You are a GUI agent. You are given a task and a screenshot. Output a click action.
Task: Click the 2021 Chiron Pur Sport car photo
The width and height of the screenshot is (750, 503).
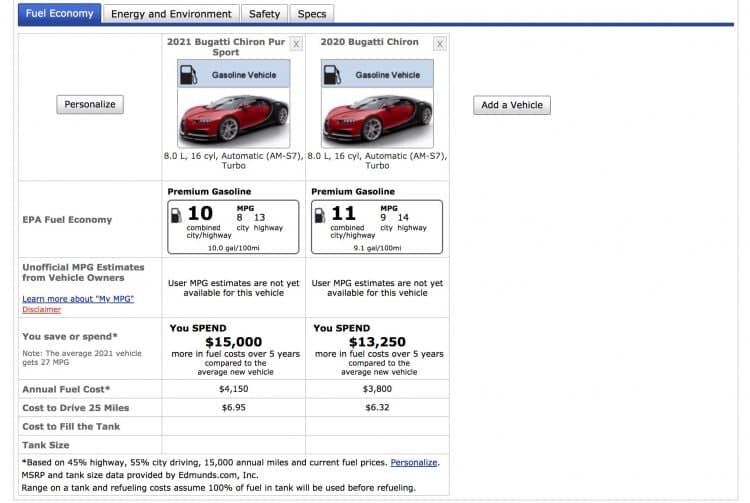click(x=233, y=118)
